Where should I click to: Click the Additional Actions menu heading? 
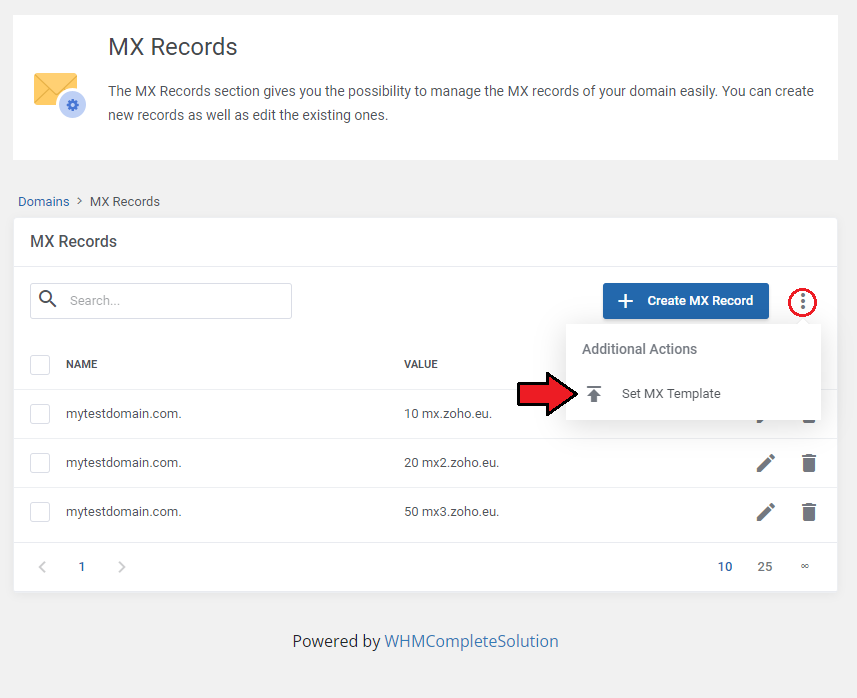(x=639, y=349)
